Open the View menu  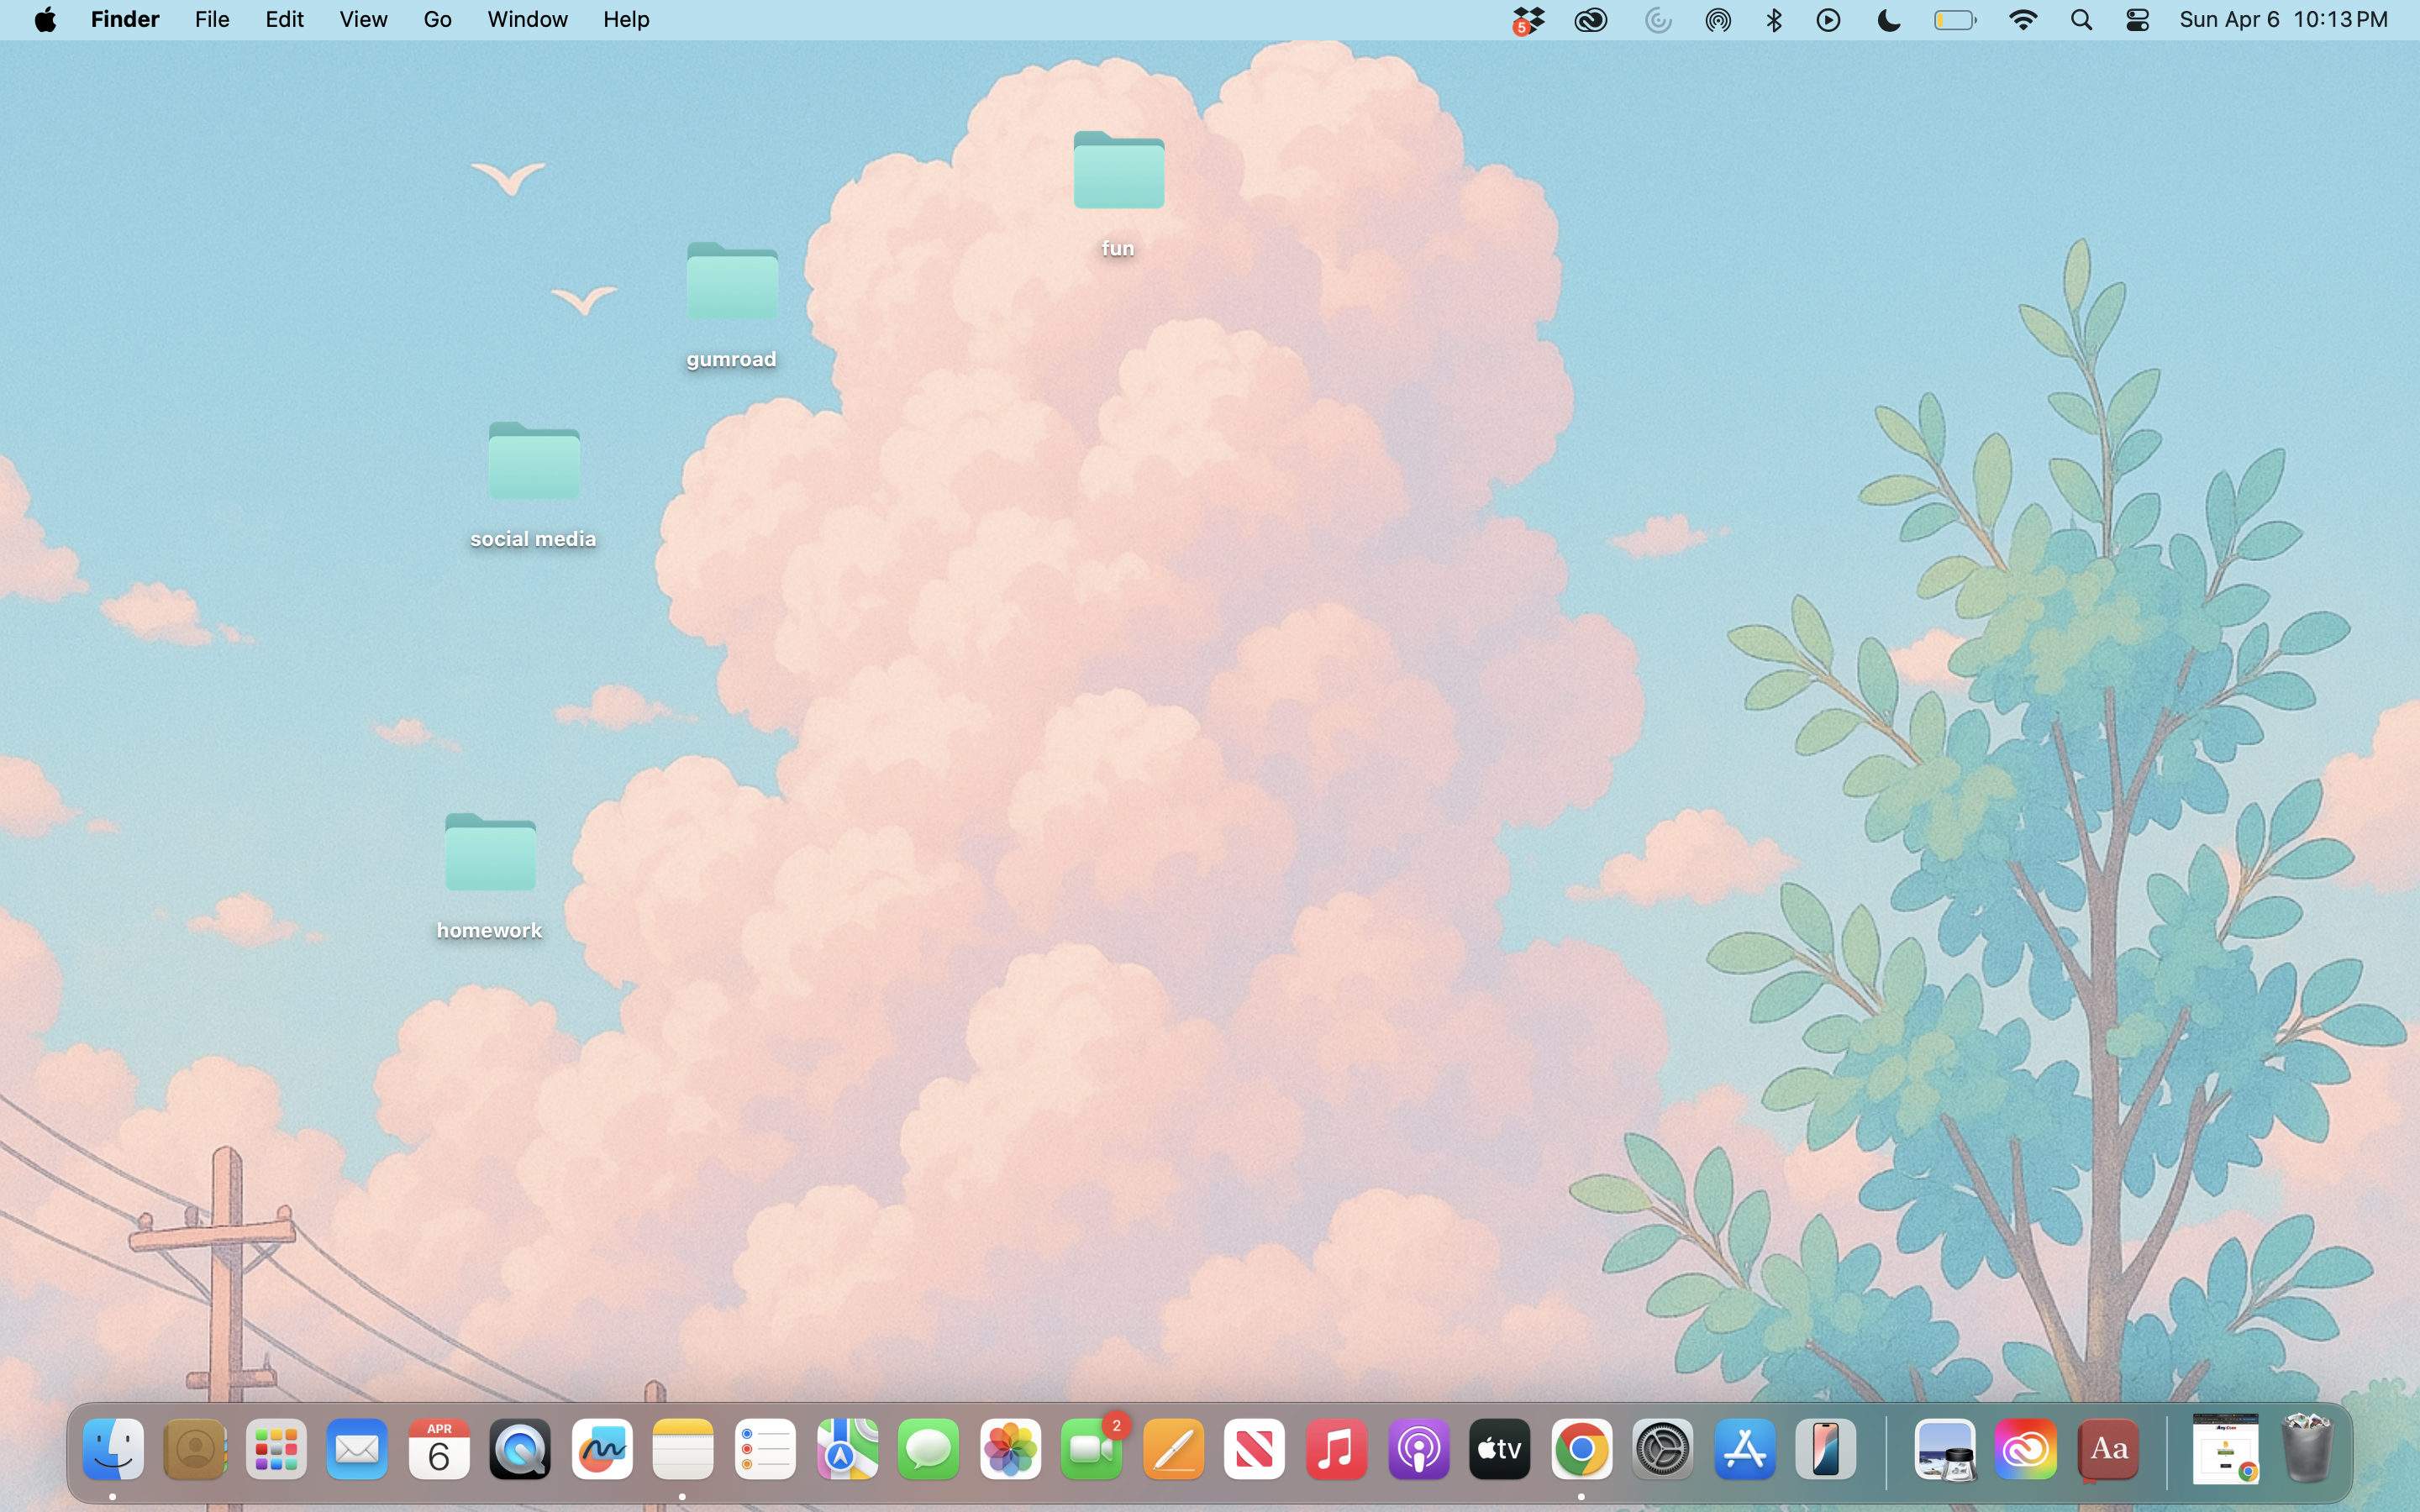coord(363,20)
